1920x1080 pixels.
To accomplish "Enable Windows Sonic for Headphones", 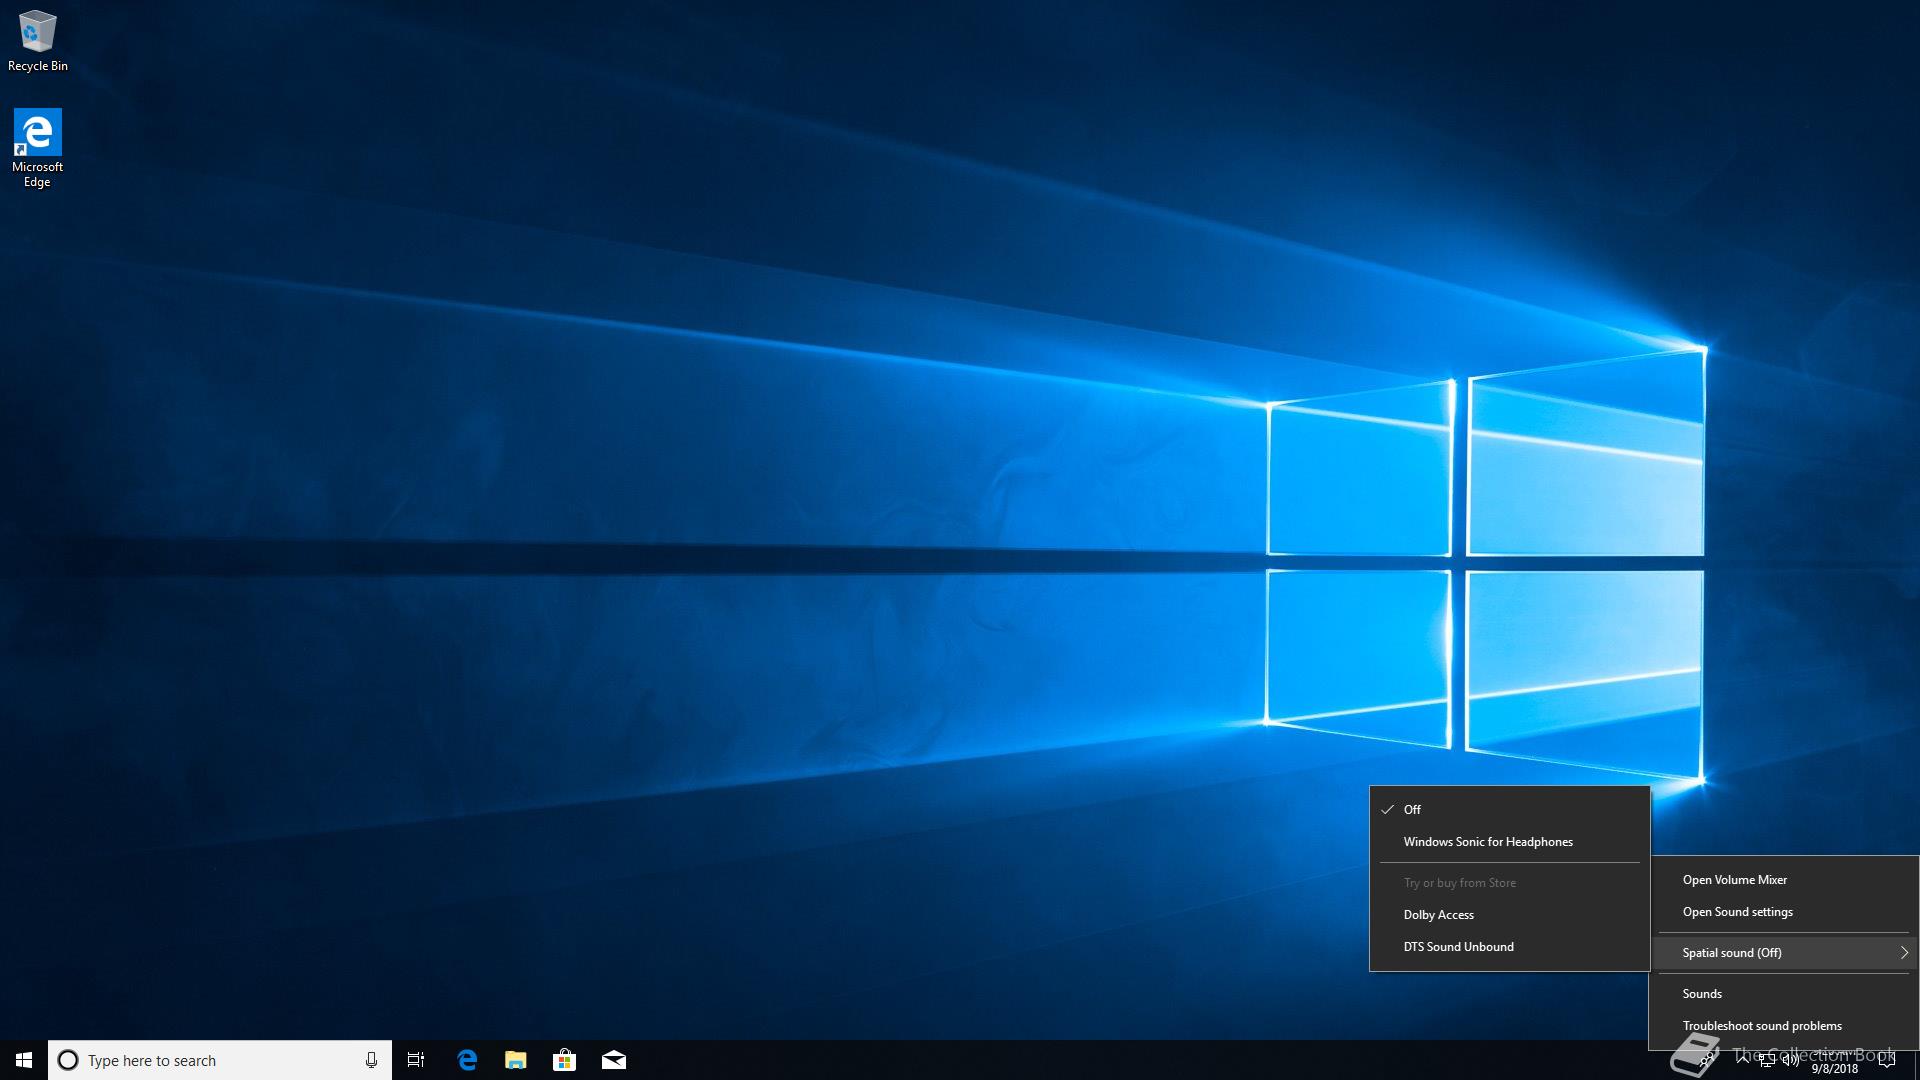I will point(1487,842).
